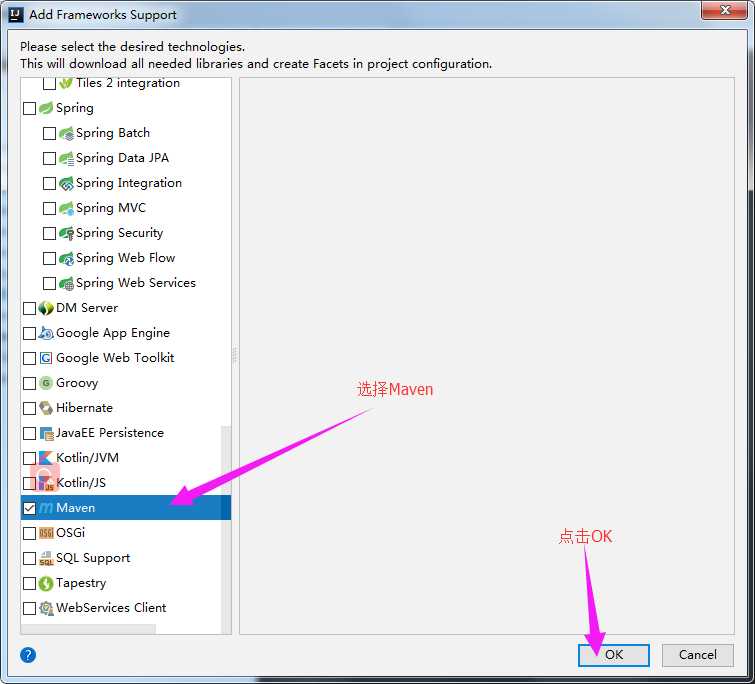Select the Tiles 2 integration row

(126, 84)
